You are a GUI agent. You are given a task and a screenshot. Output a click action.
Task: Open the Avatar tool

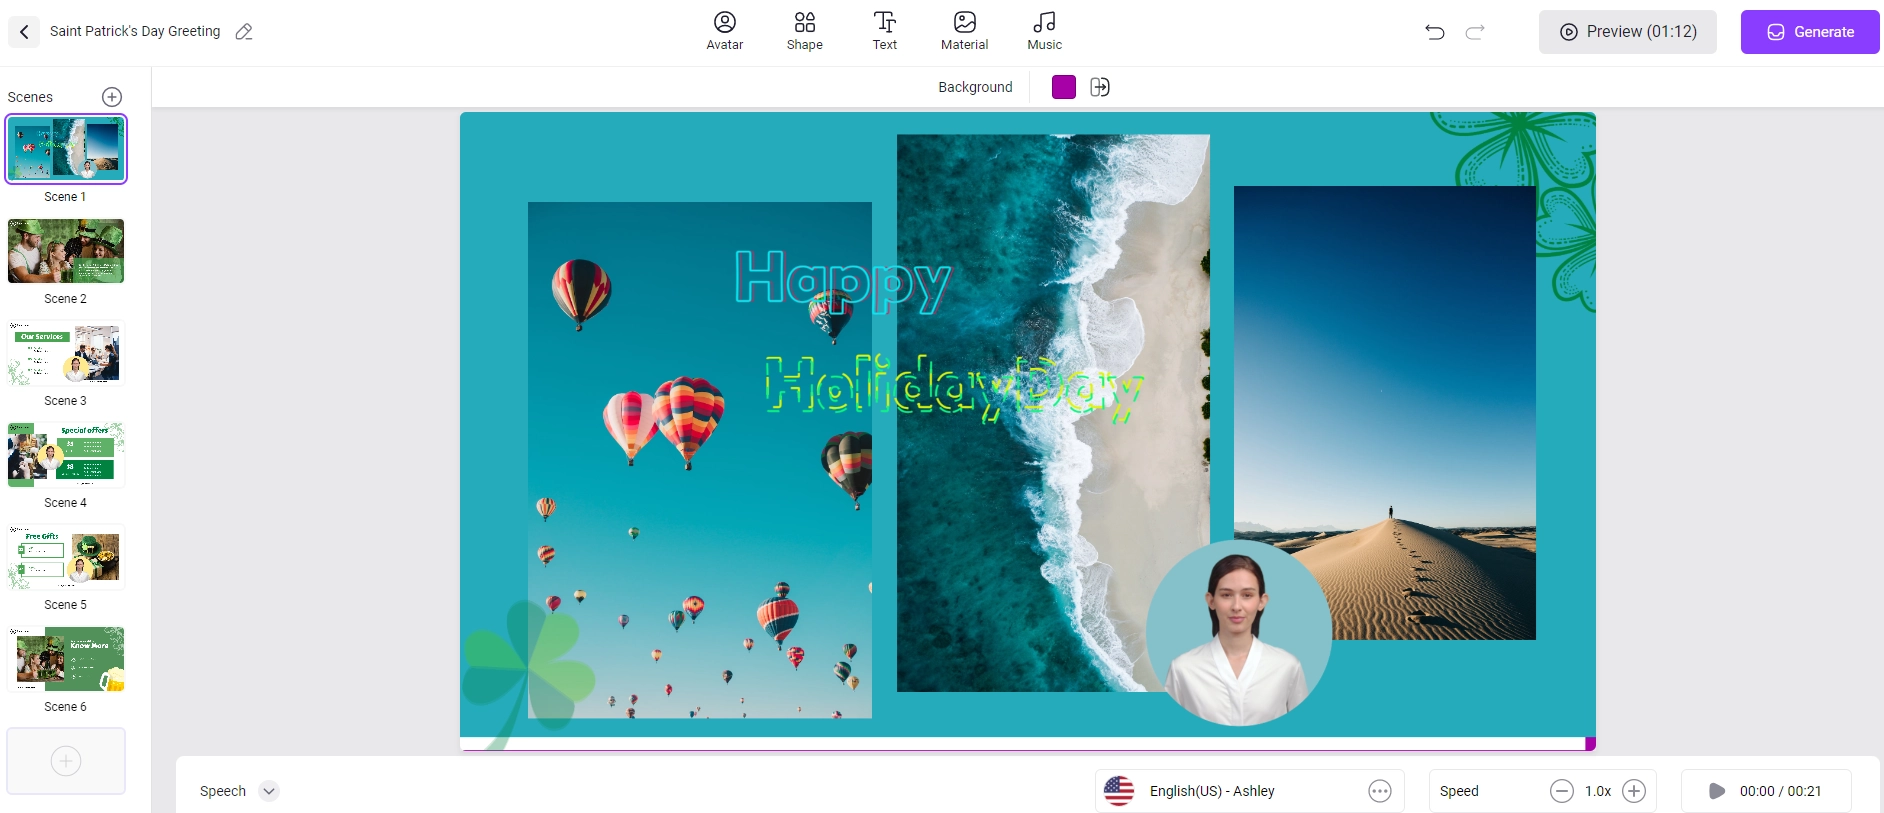[x=725, y=31]
